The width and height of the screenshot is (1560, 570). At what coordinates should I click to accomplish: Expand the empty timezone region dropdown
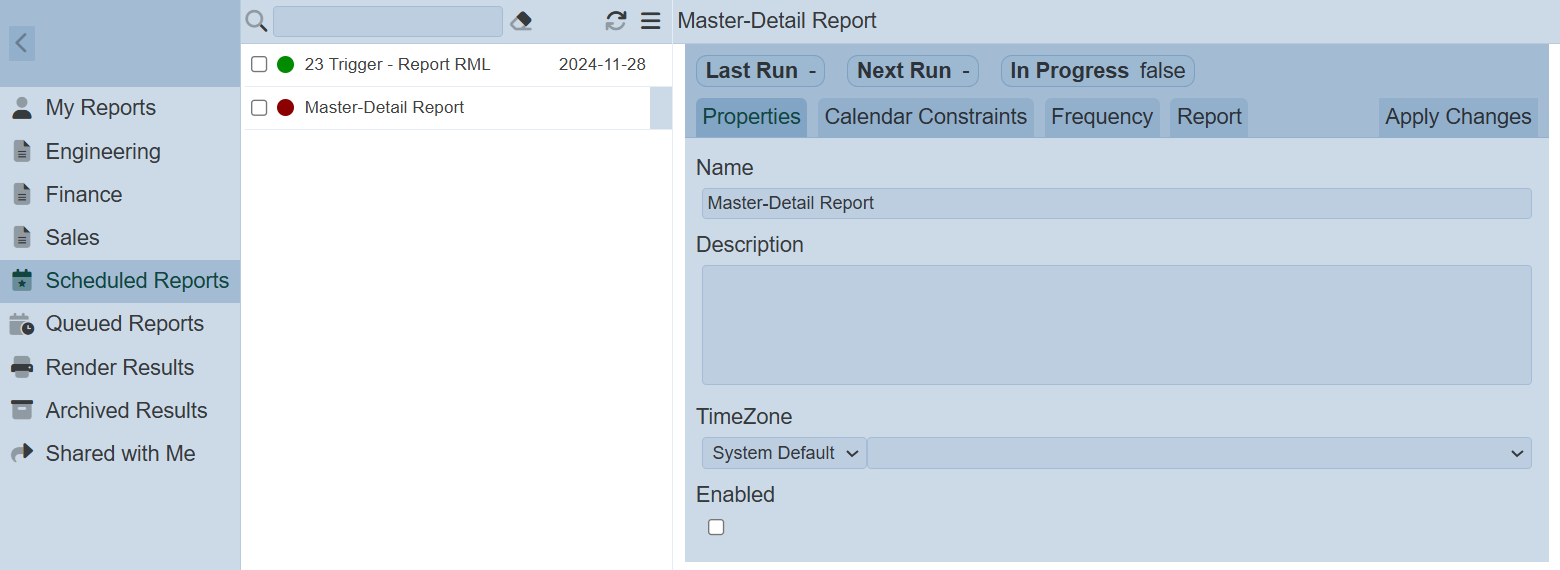tap(1198, 453)
